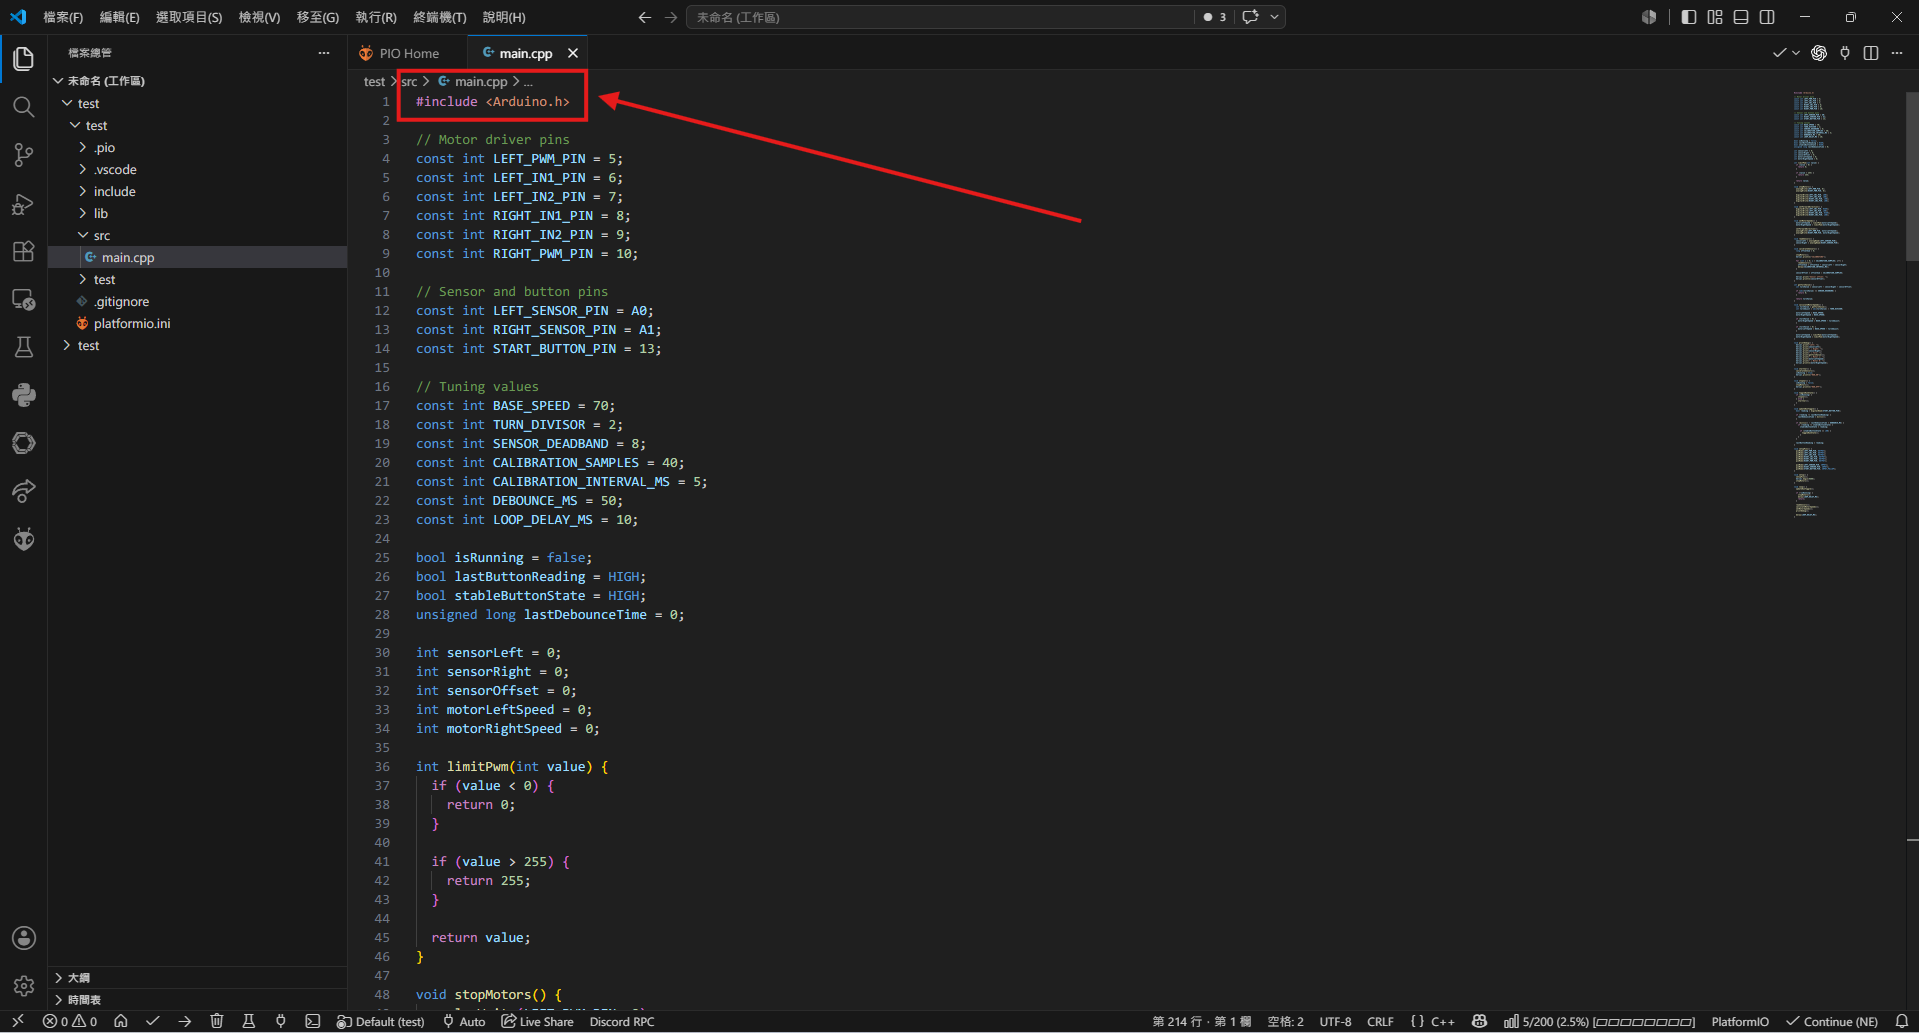Click the command center search box

940,17
